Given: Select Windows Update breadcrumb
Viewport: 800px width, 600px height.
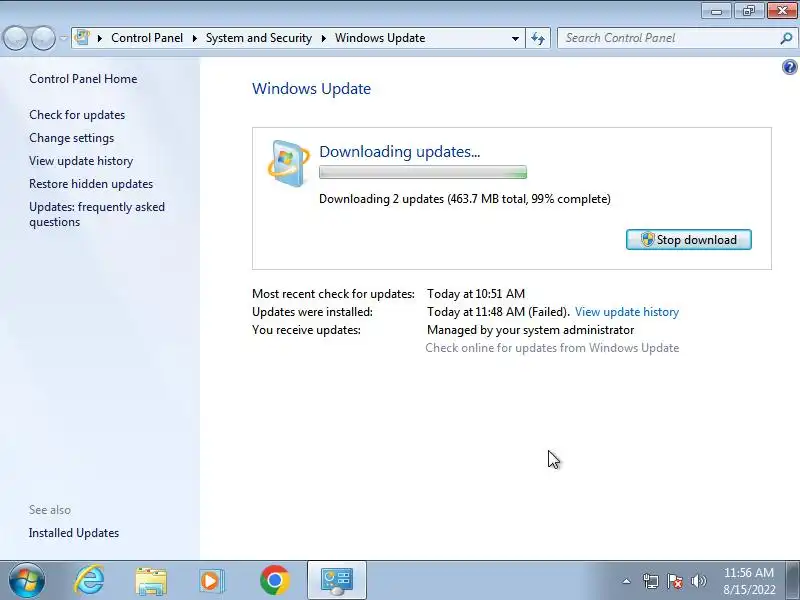Looking at the screenshot, I should coord(380,38).
